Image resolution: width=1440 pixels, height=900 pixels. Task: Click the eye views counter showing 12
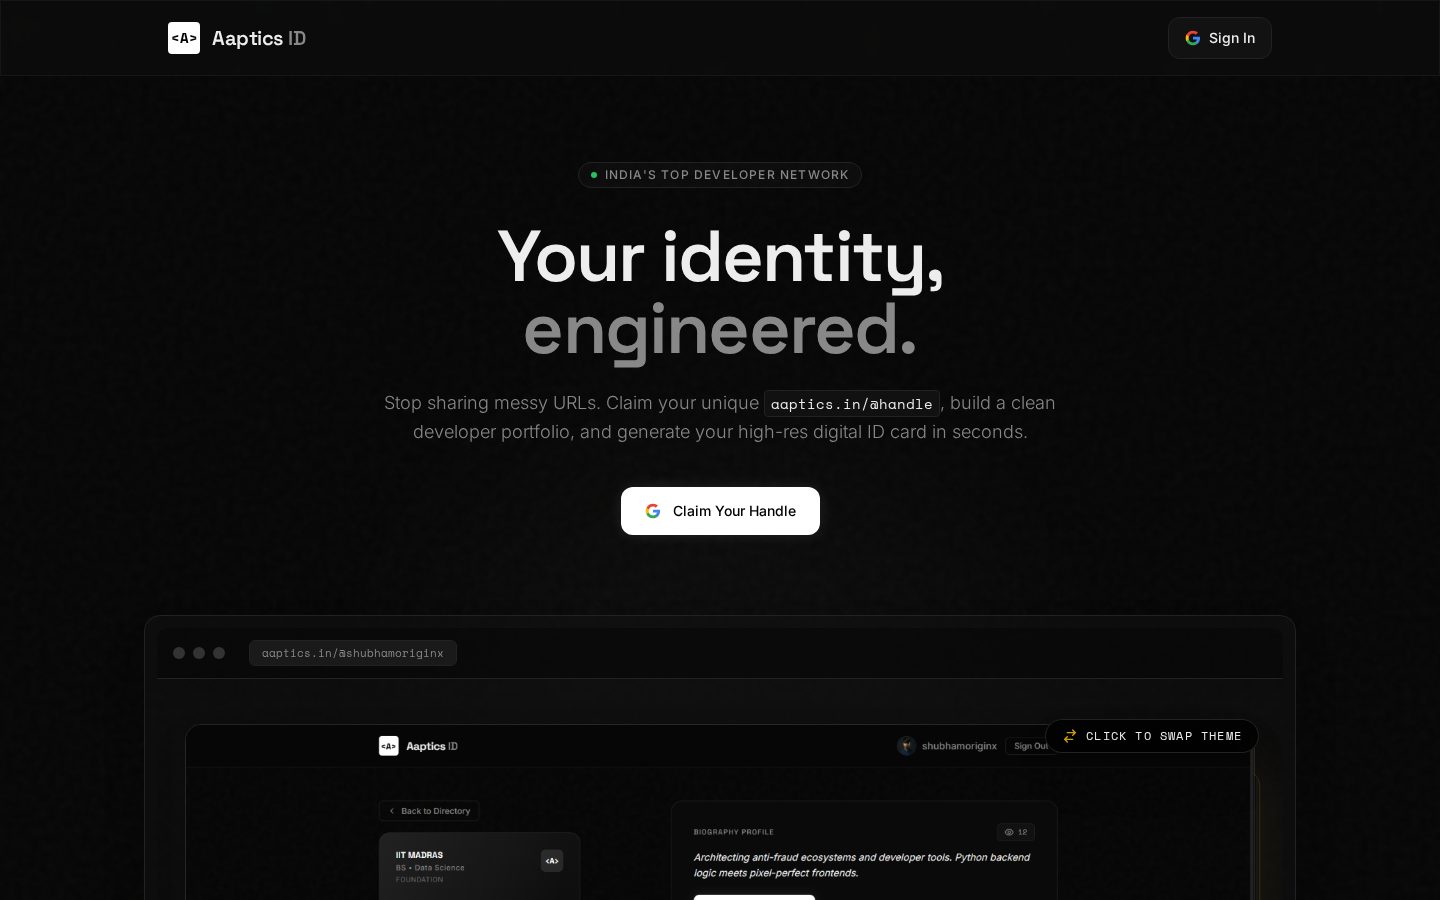pyautogui.click(x=1016, y=832)
